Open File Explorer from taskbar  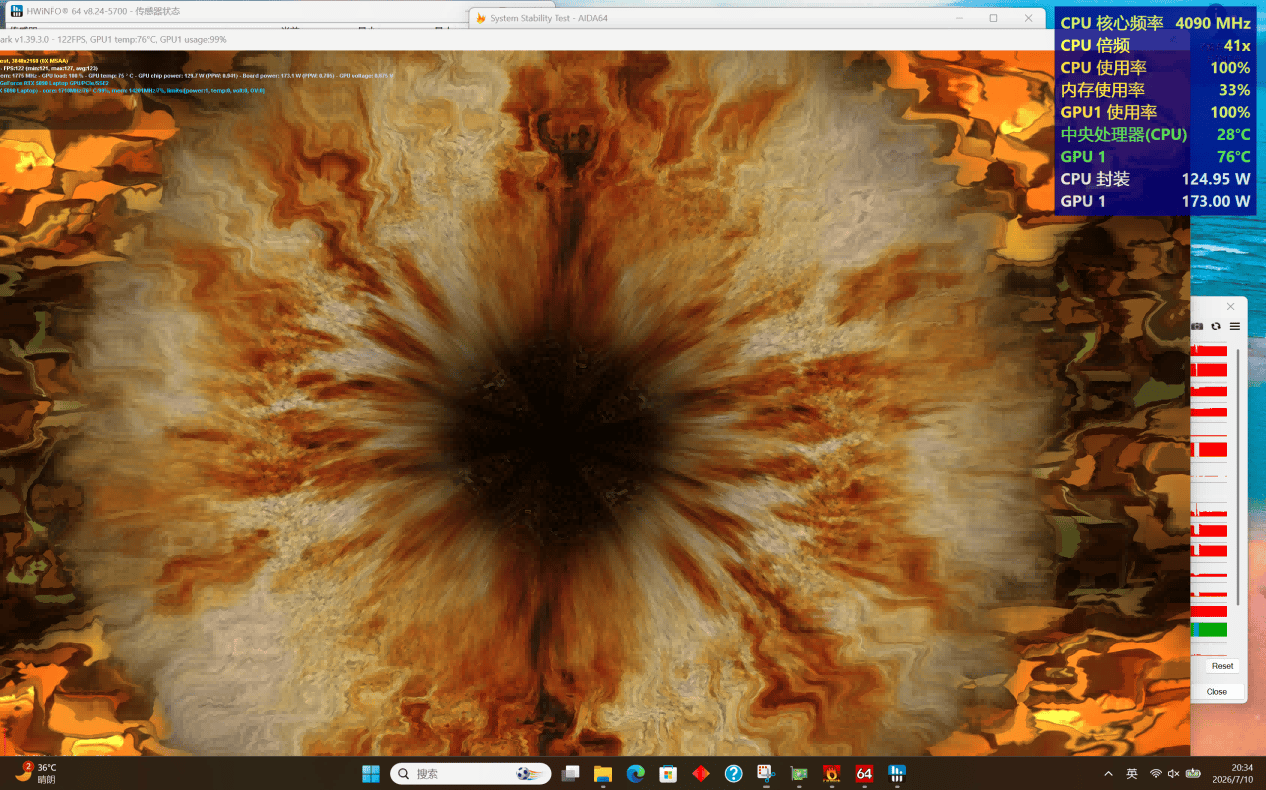pyautogui.click(x=603, y=773)
